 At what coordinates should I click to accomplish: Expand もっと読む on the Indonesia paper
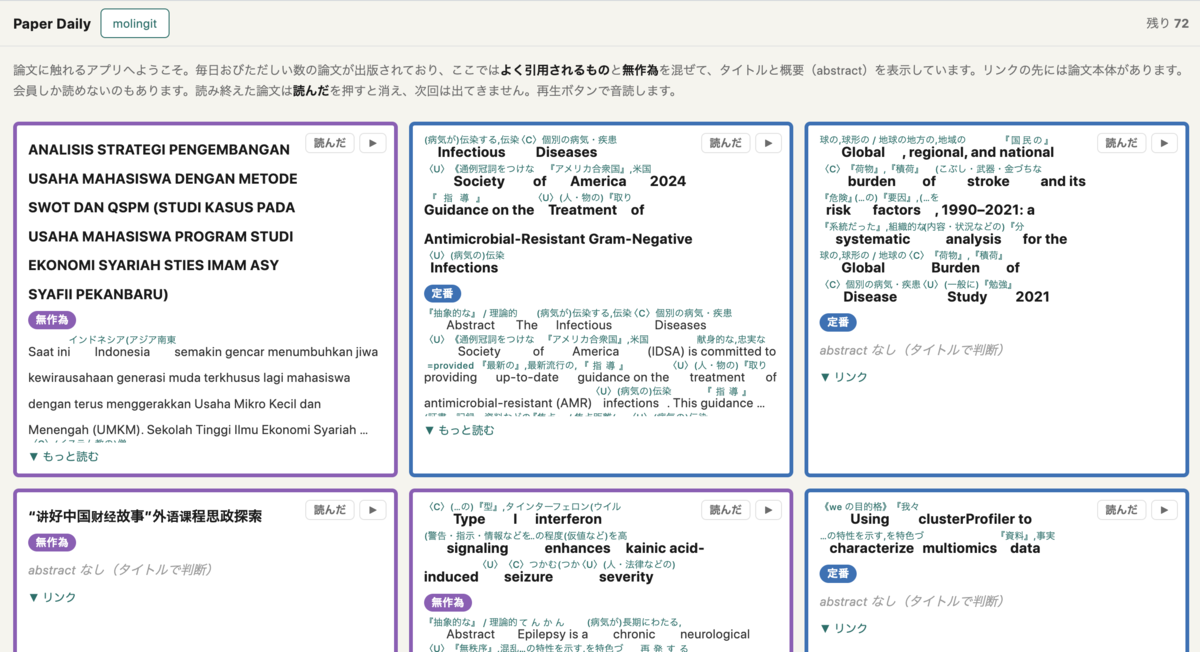(x=64, y=456)
